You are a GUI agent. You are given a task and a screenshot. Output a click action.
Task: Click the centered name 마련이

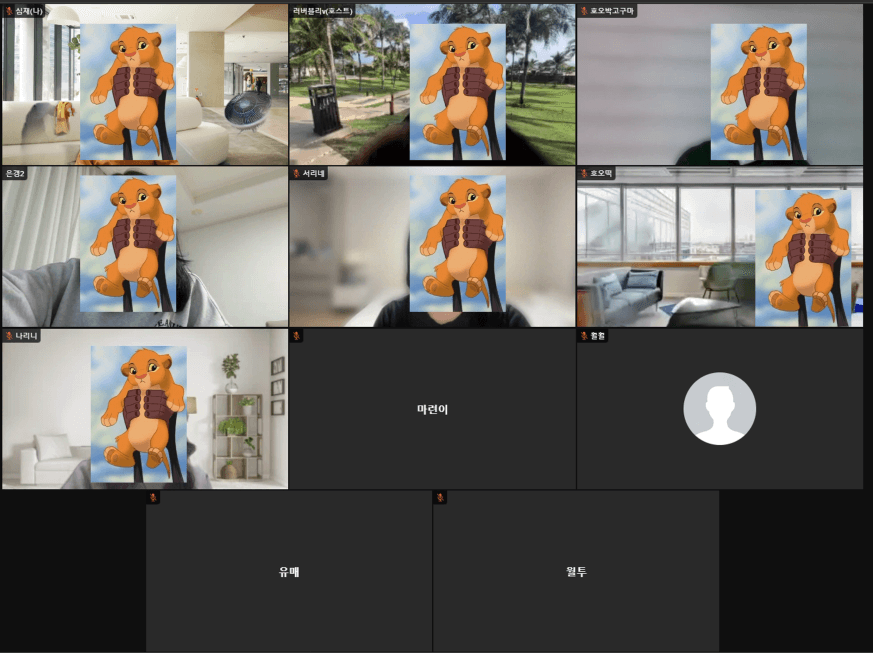click(433, 409)
